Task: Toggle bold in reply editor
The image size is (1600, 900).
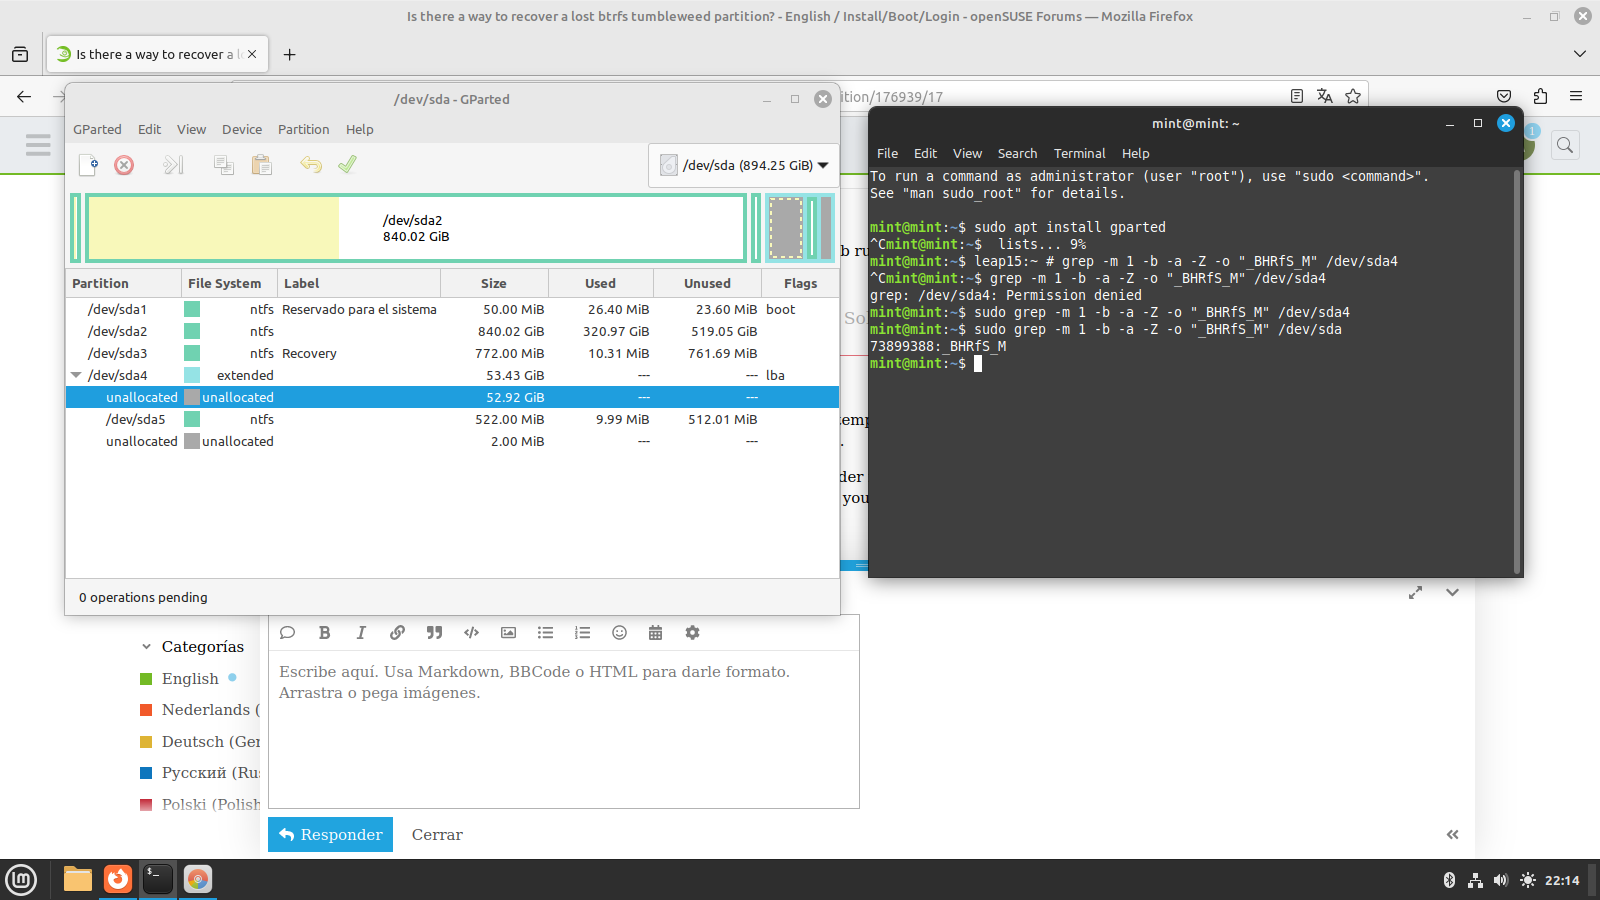Action: (x=324, y=632)
